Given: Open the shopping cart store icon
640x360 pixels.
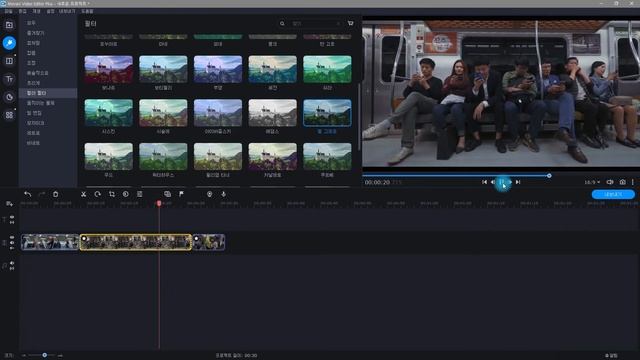Looking at the screenshot, I should pos(350,23).
